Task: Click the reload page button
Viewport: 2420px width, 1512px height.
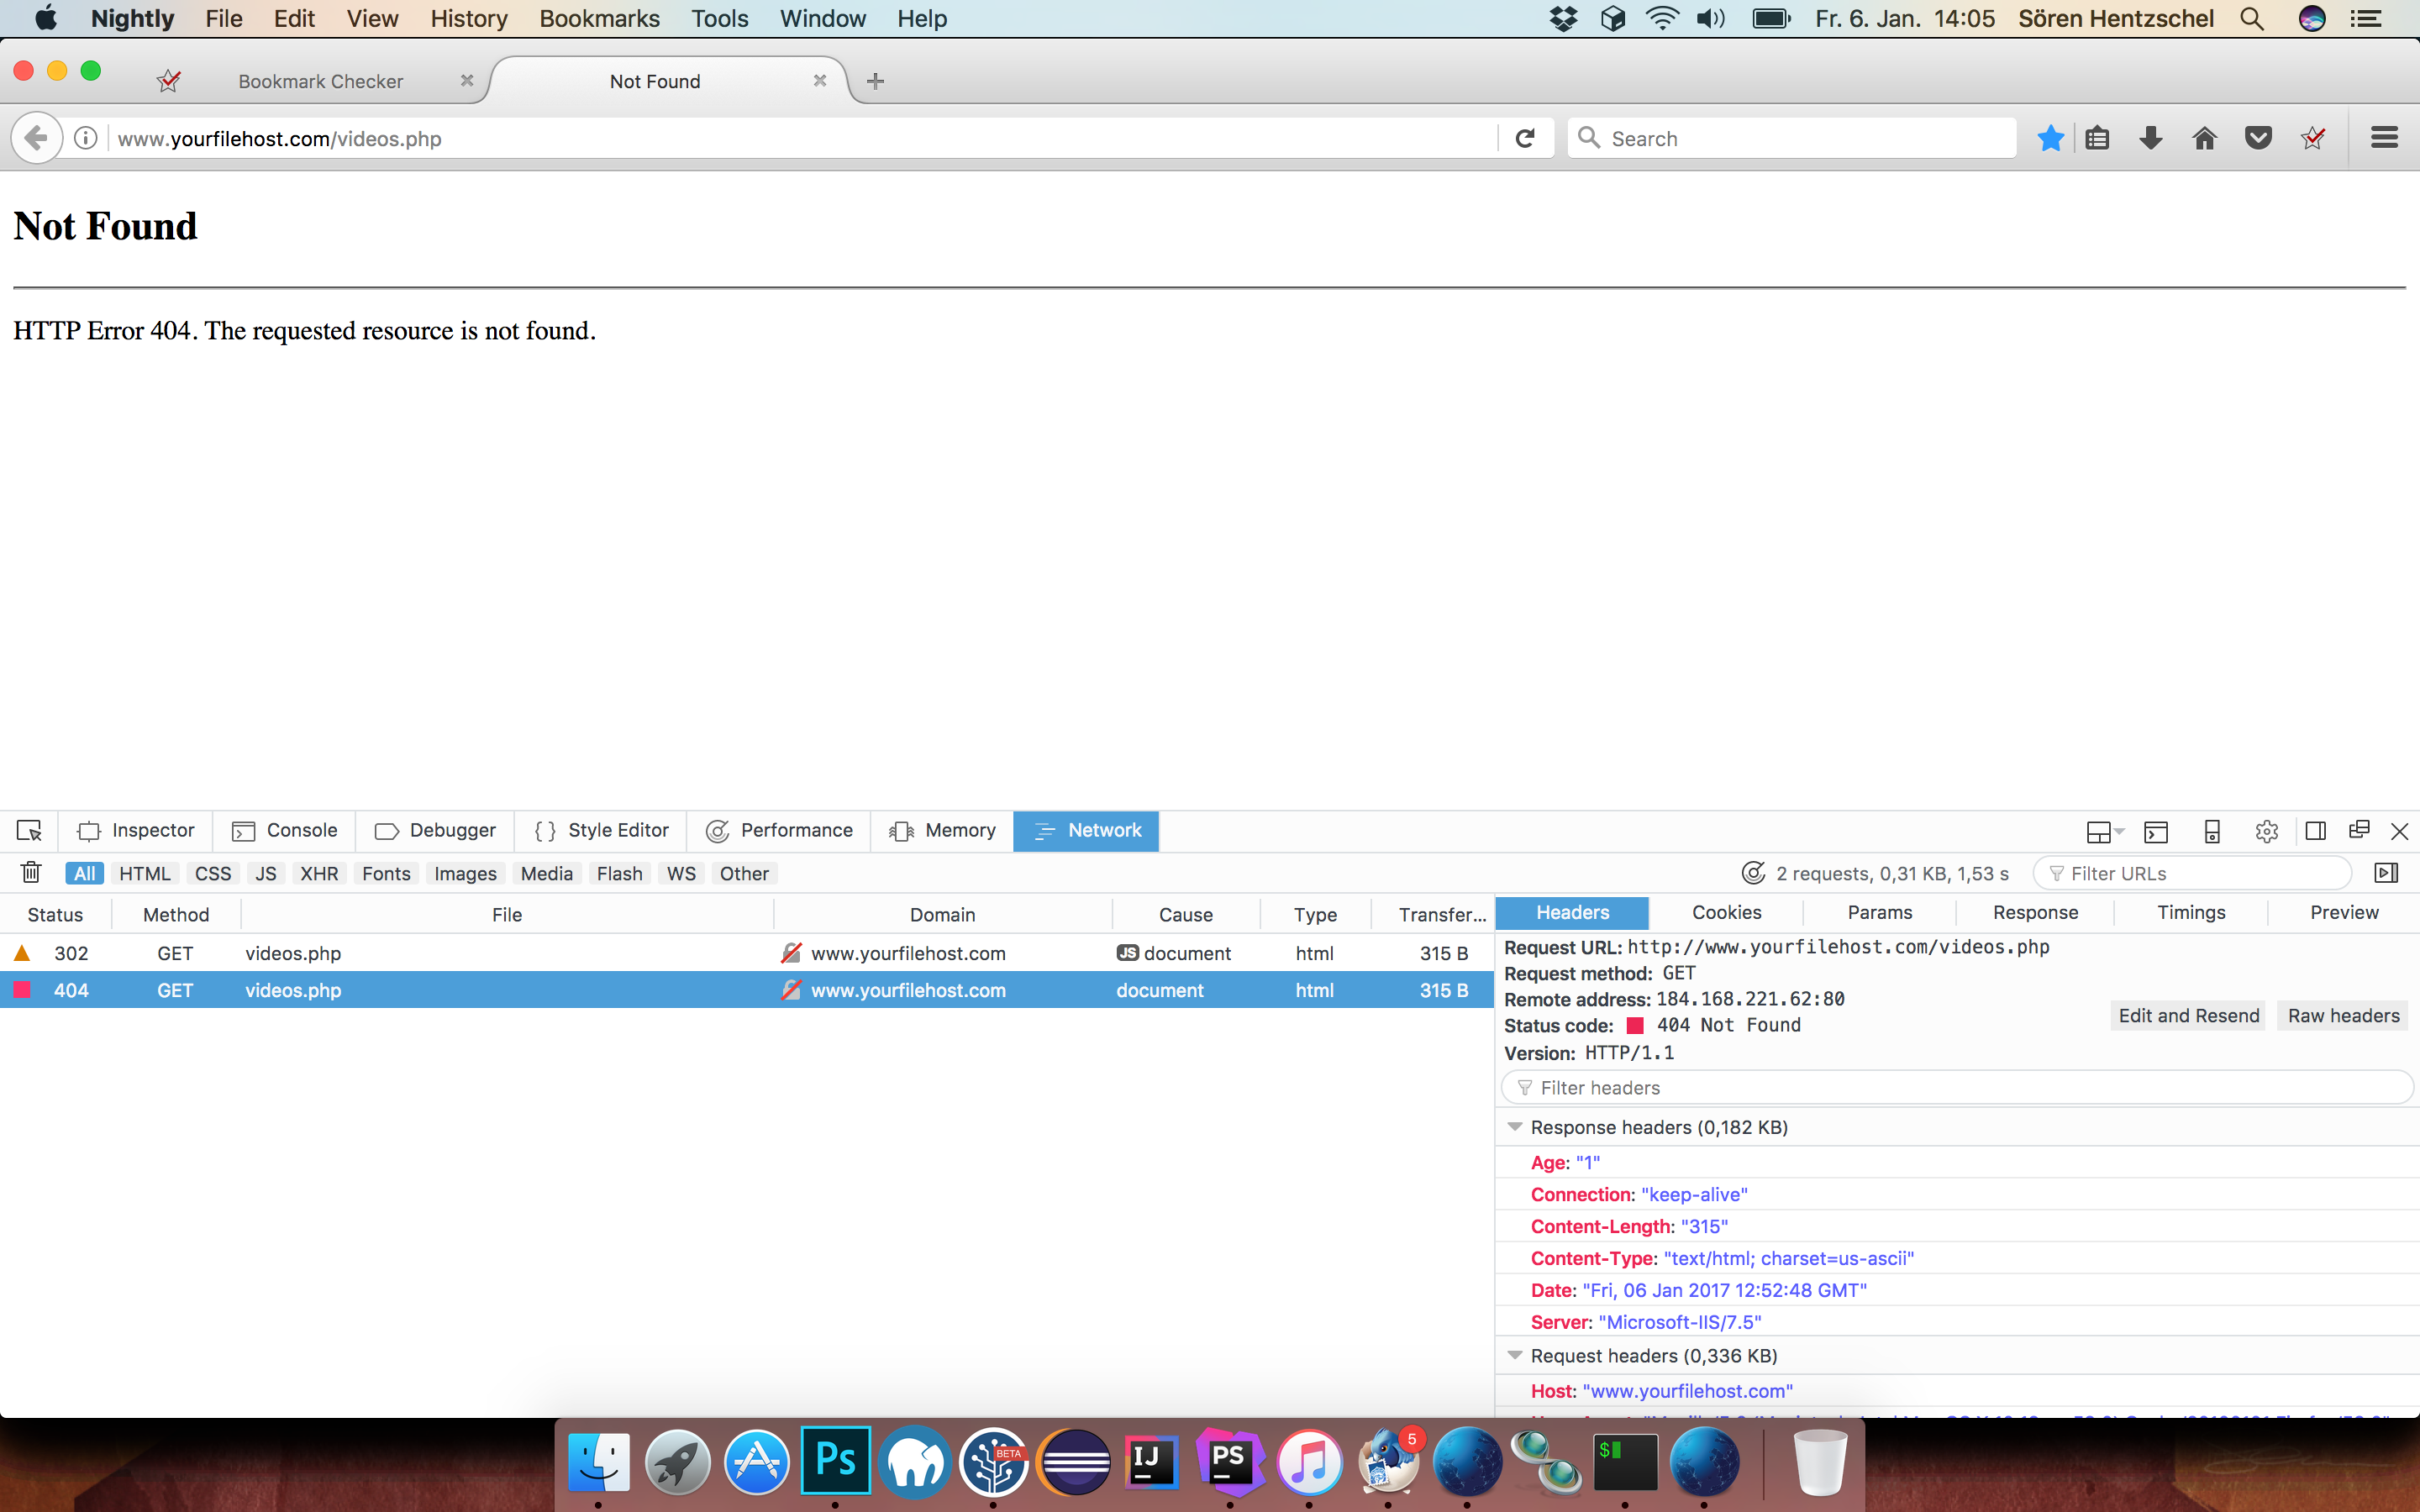Action: pos(1524,139)
